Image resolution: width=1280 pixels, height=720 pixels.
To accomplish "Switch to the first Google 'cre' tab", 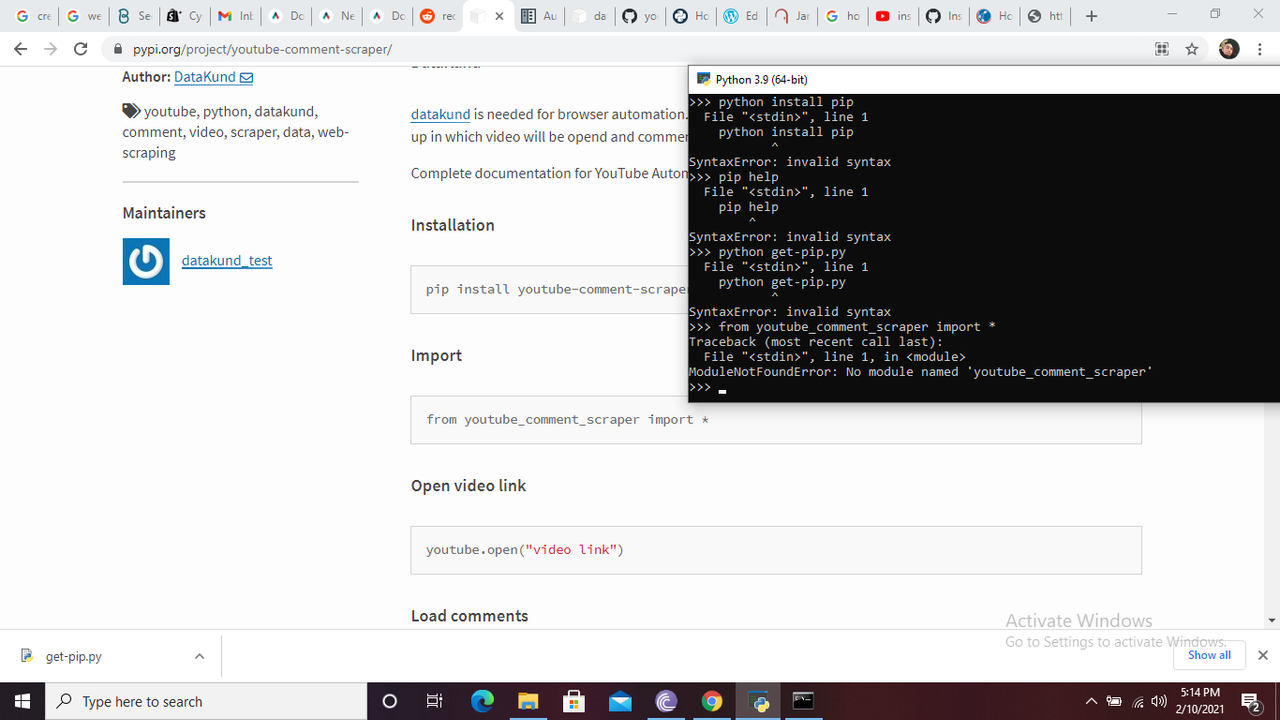I will click(33, 16).
